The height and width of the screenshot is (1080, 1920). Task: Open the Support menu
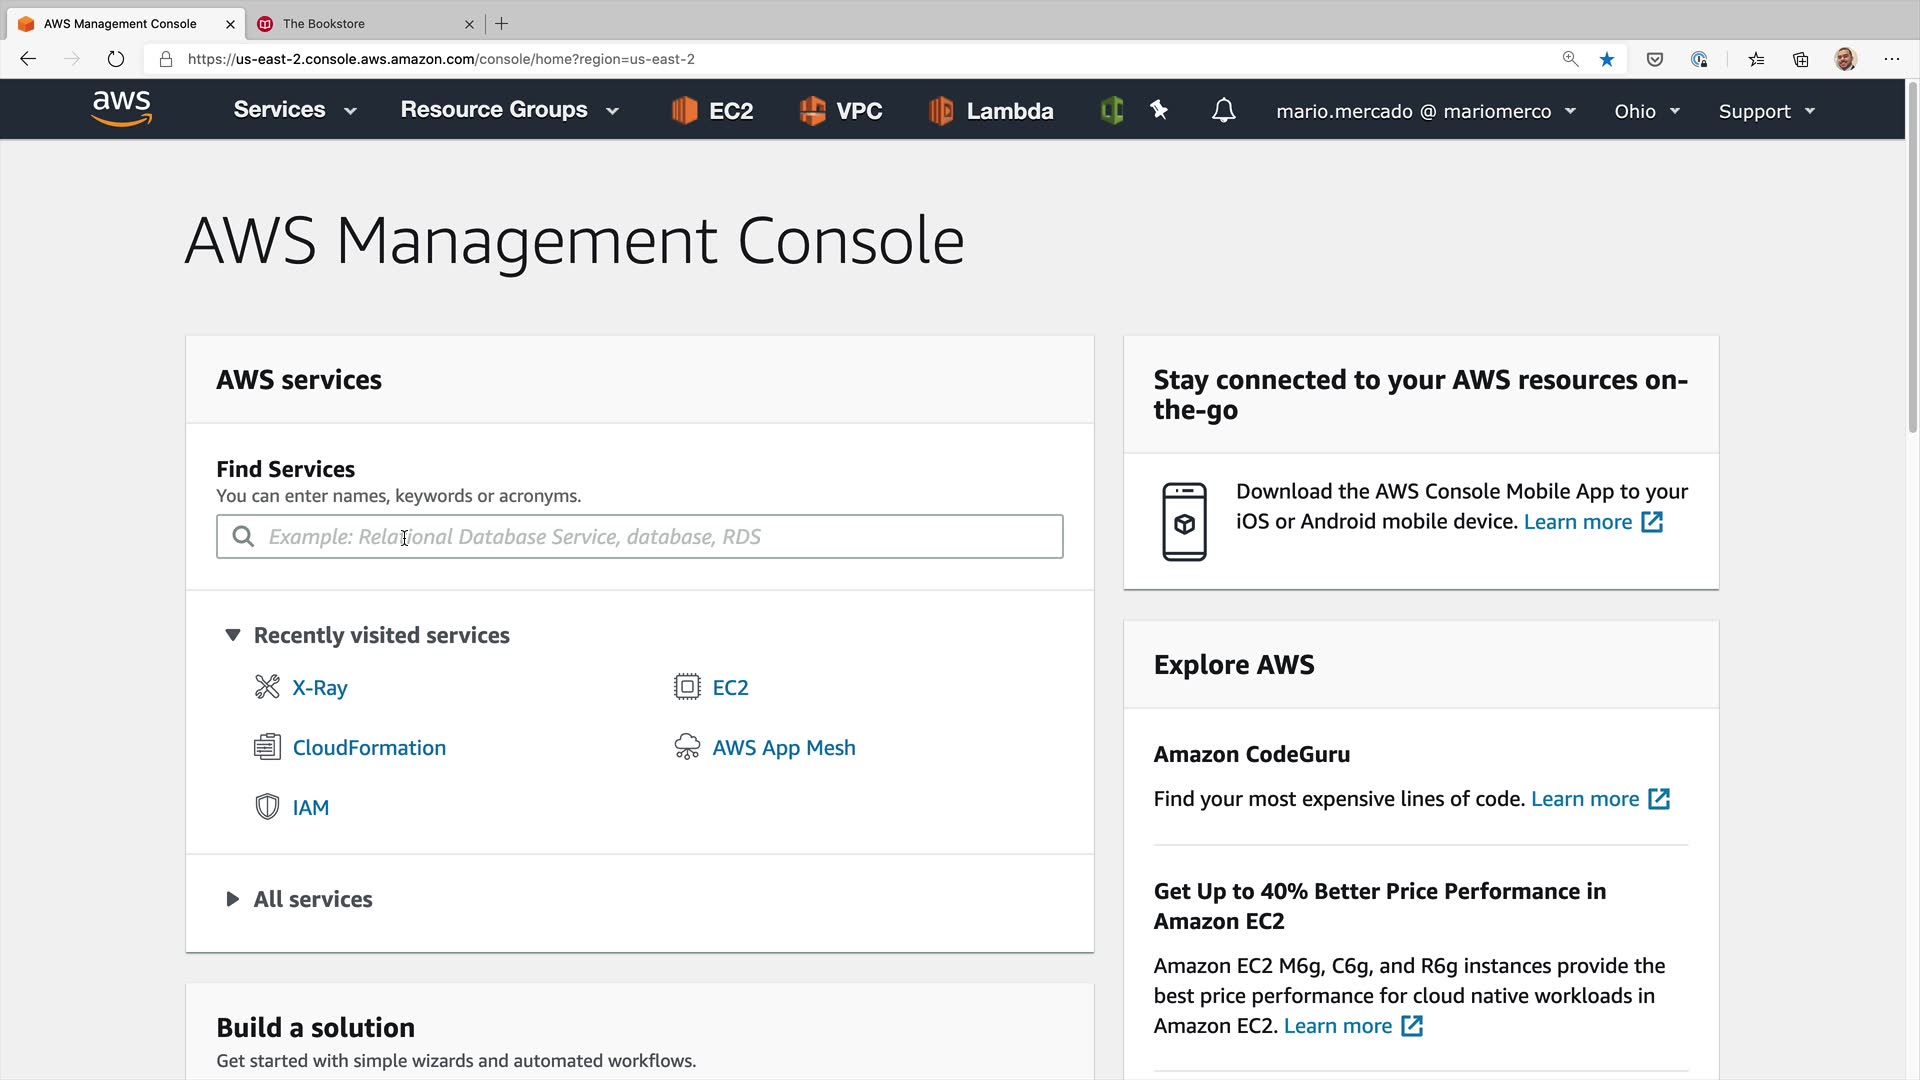pos(1766,111)
